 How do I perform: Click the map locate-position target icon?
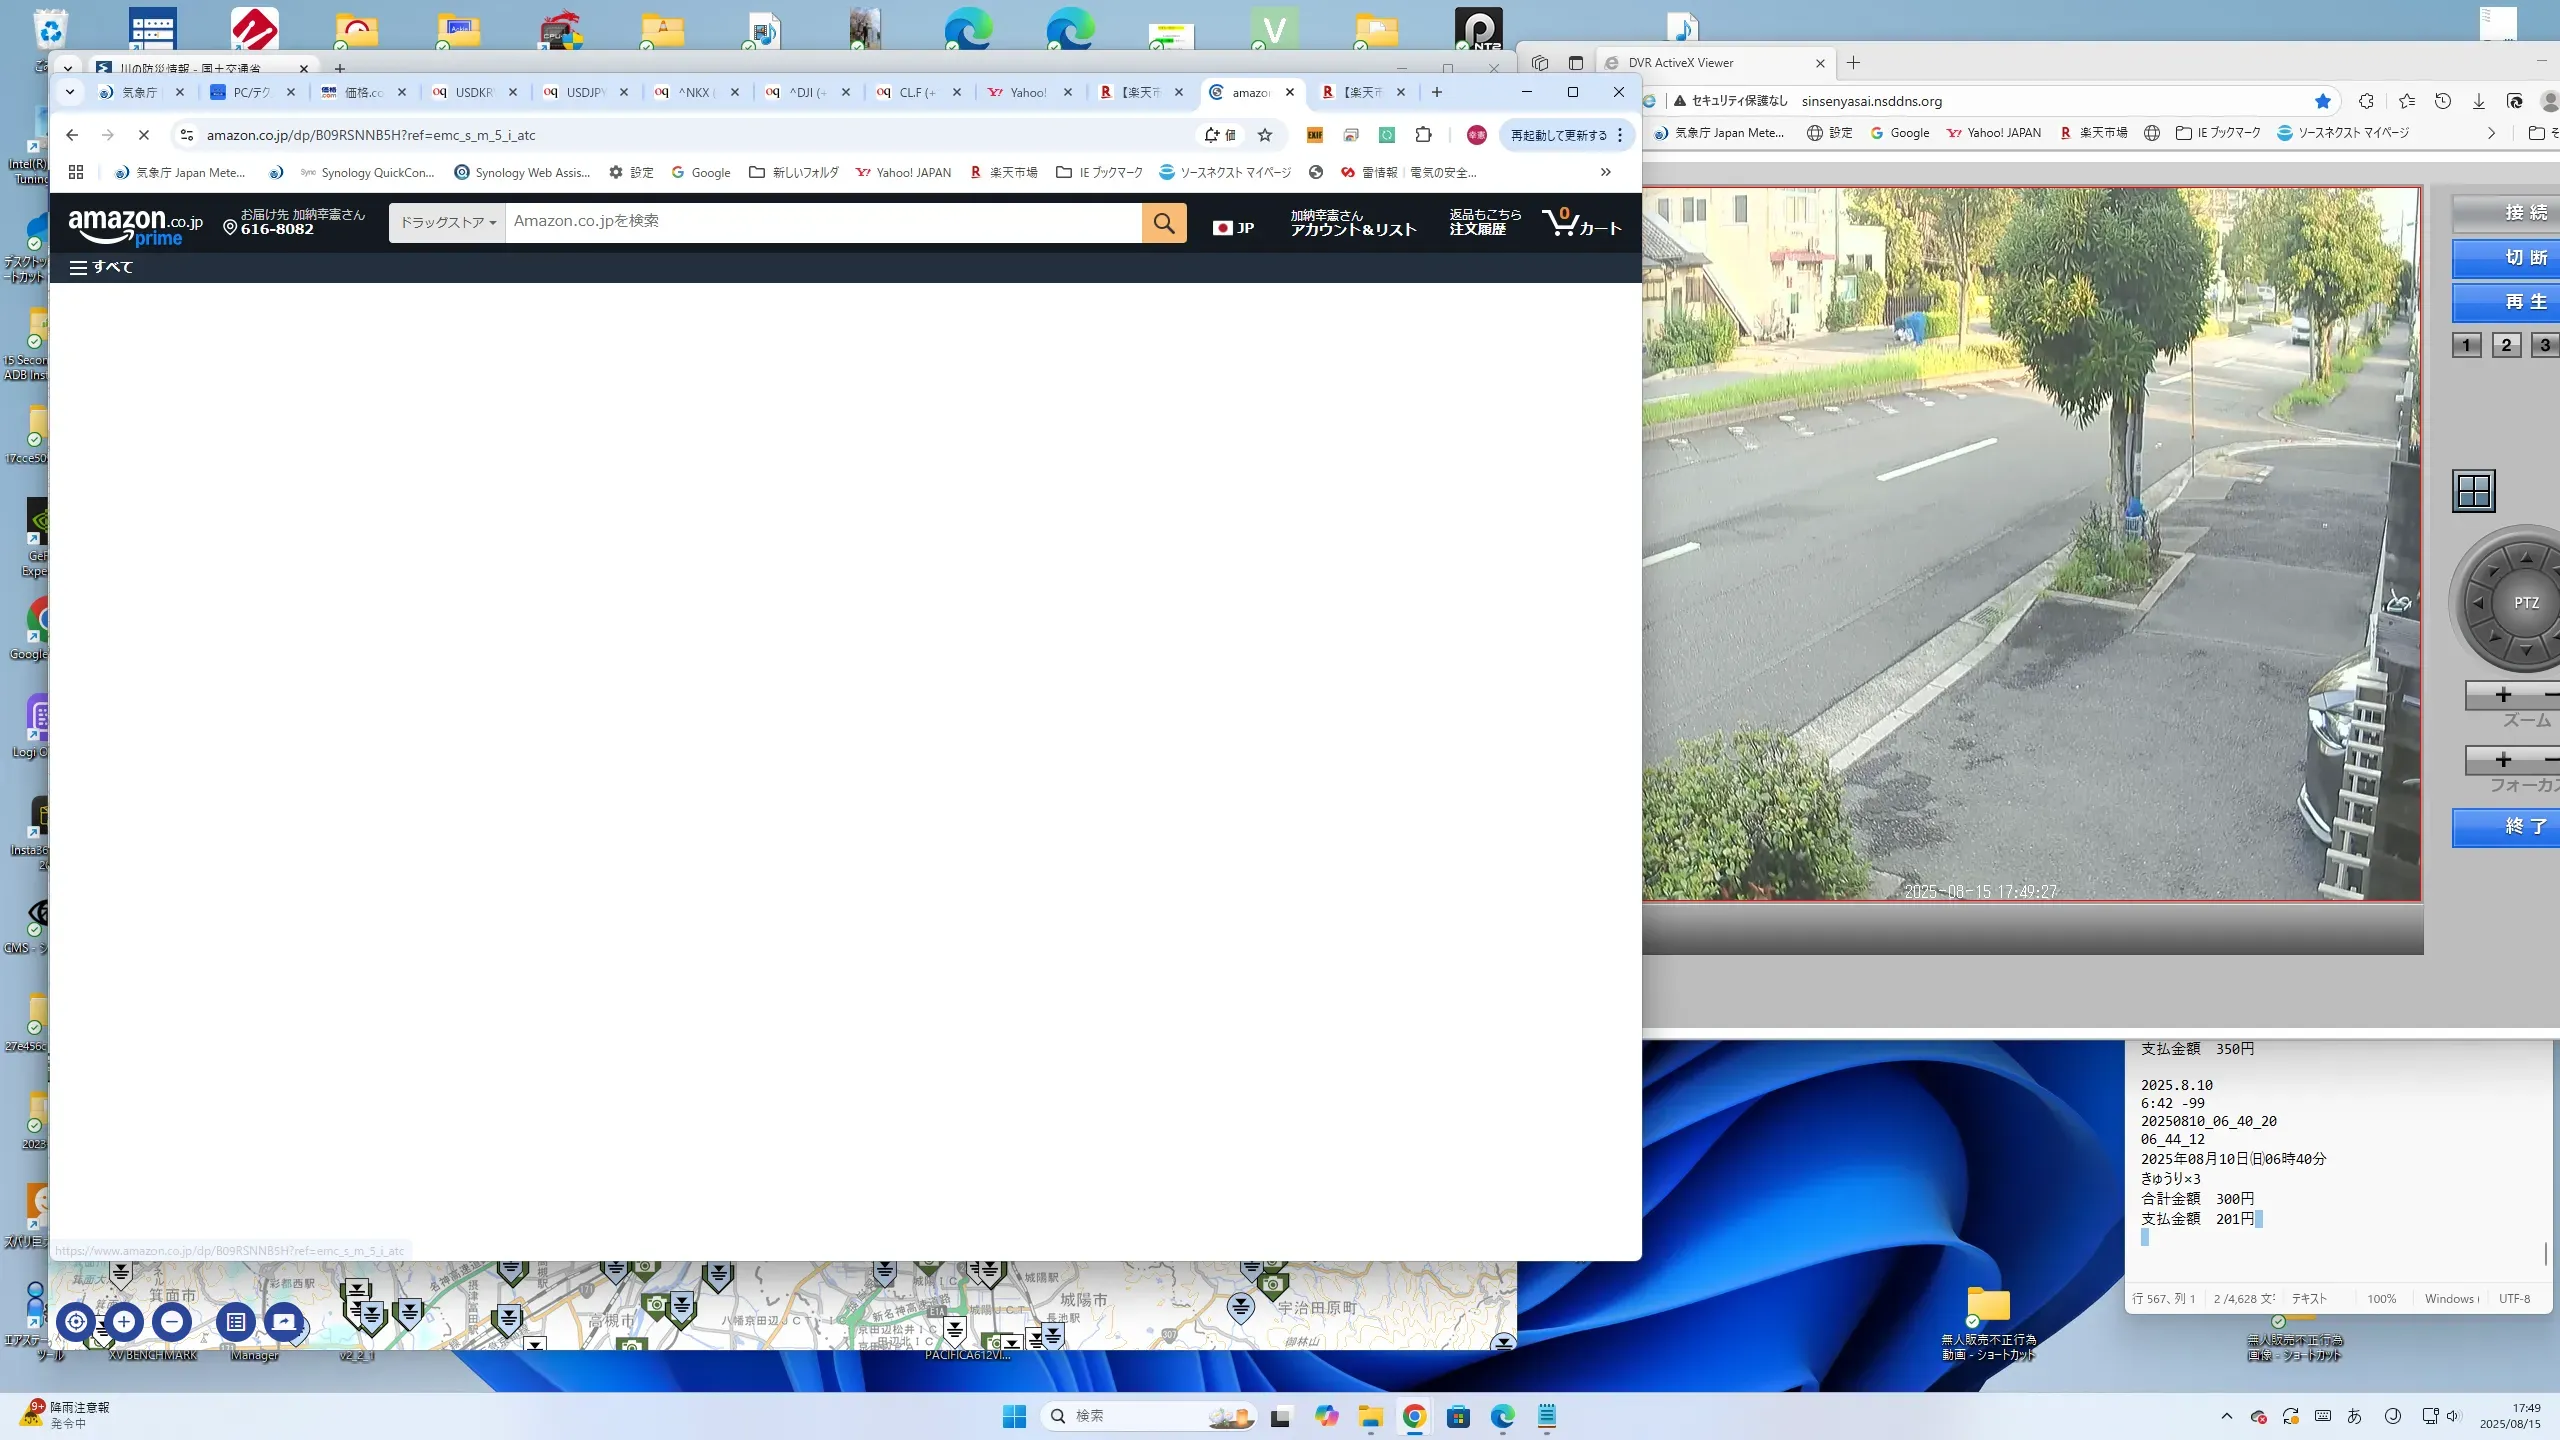pyautogui.click(x=76, y=1322)
